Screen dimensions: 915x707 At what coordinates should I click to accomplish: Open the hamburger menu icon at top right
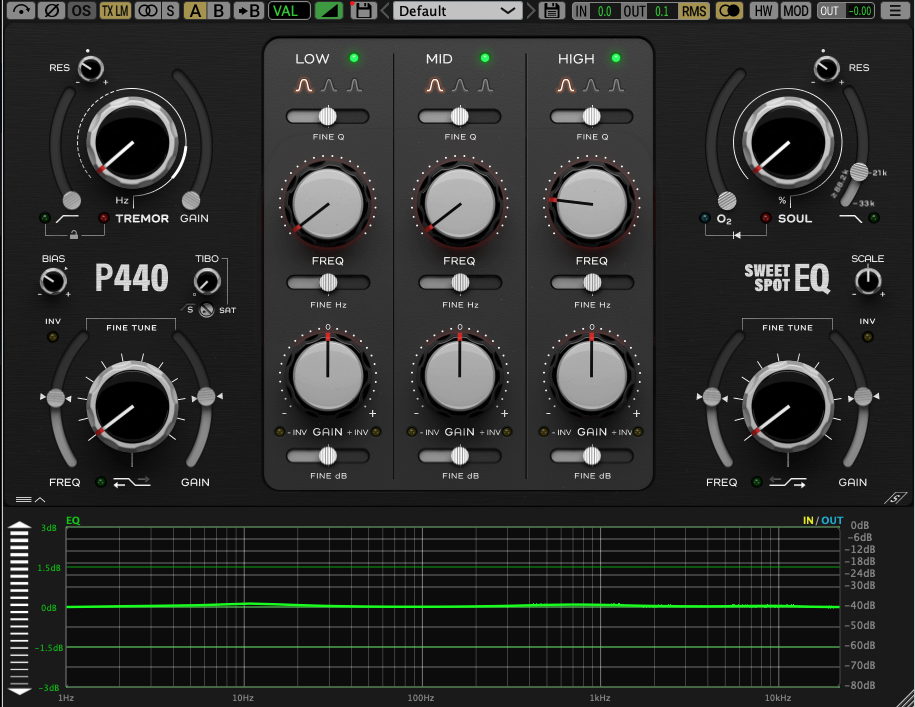895,12
